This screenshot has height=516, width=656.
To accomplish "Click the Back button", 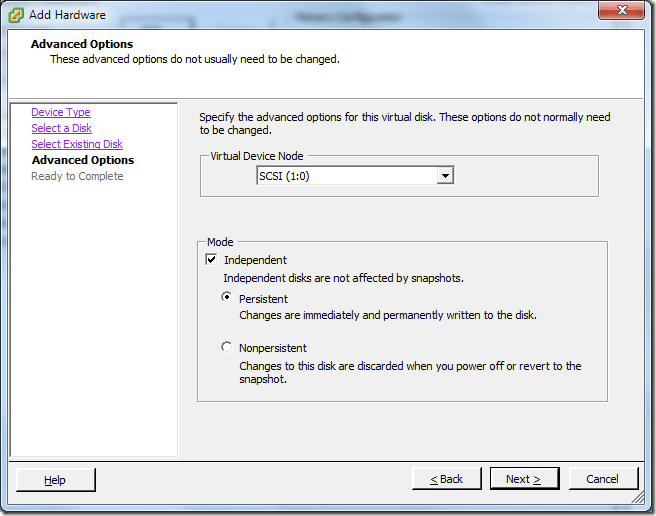I will (446, 479).
